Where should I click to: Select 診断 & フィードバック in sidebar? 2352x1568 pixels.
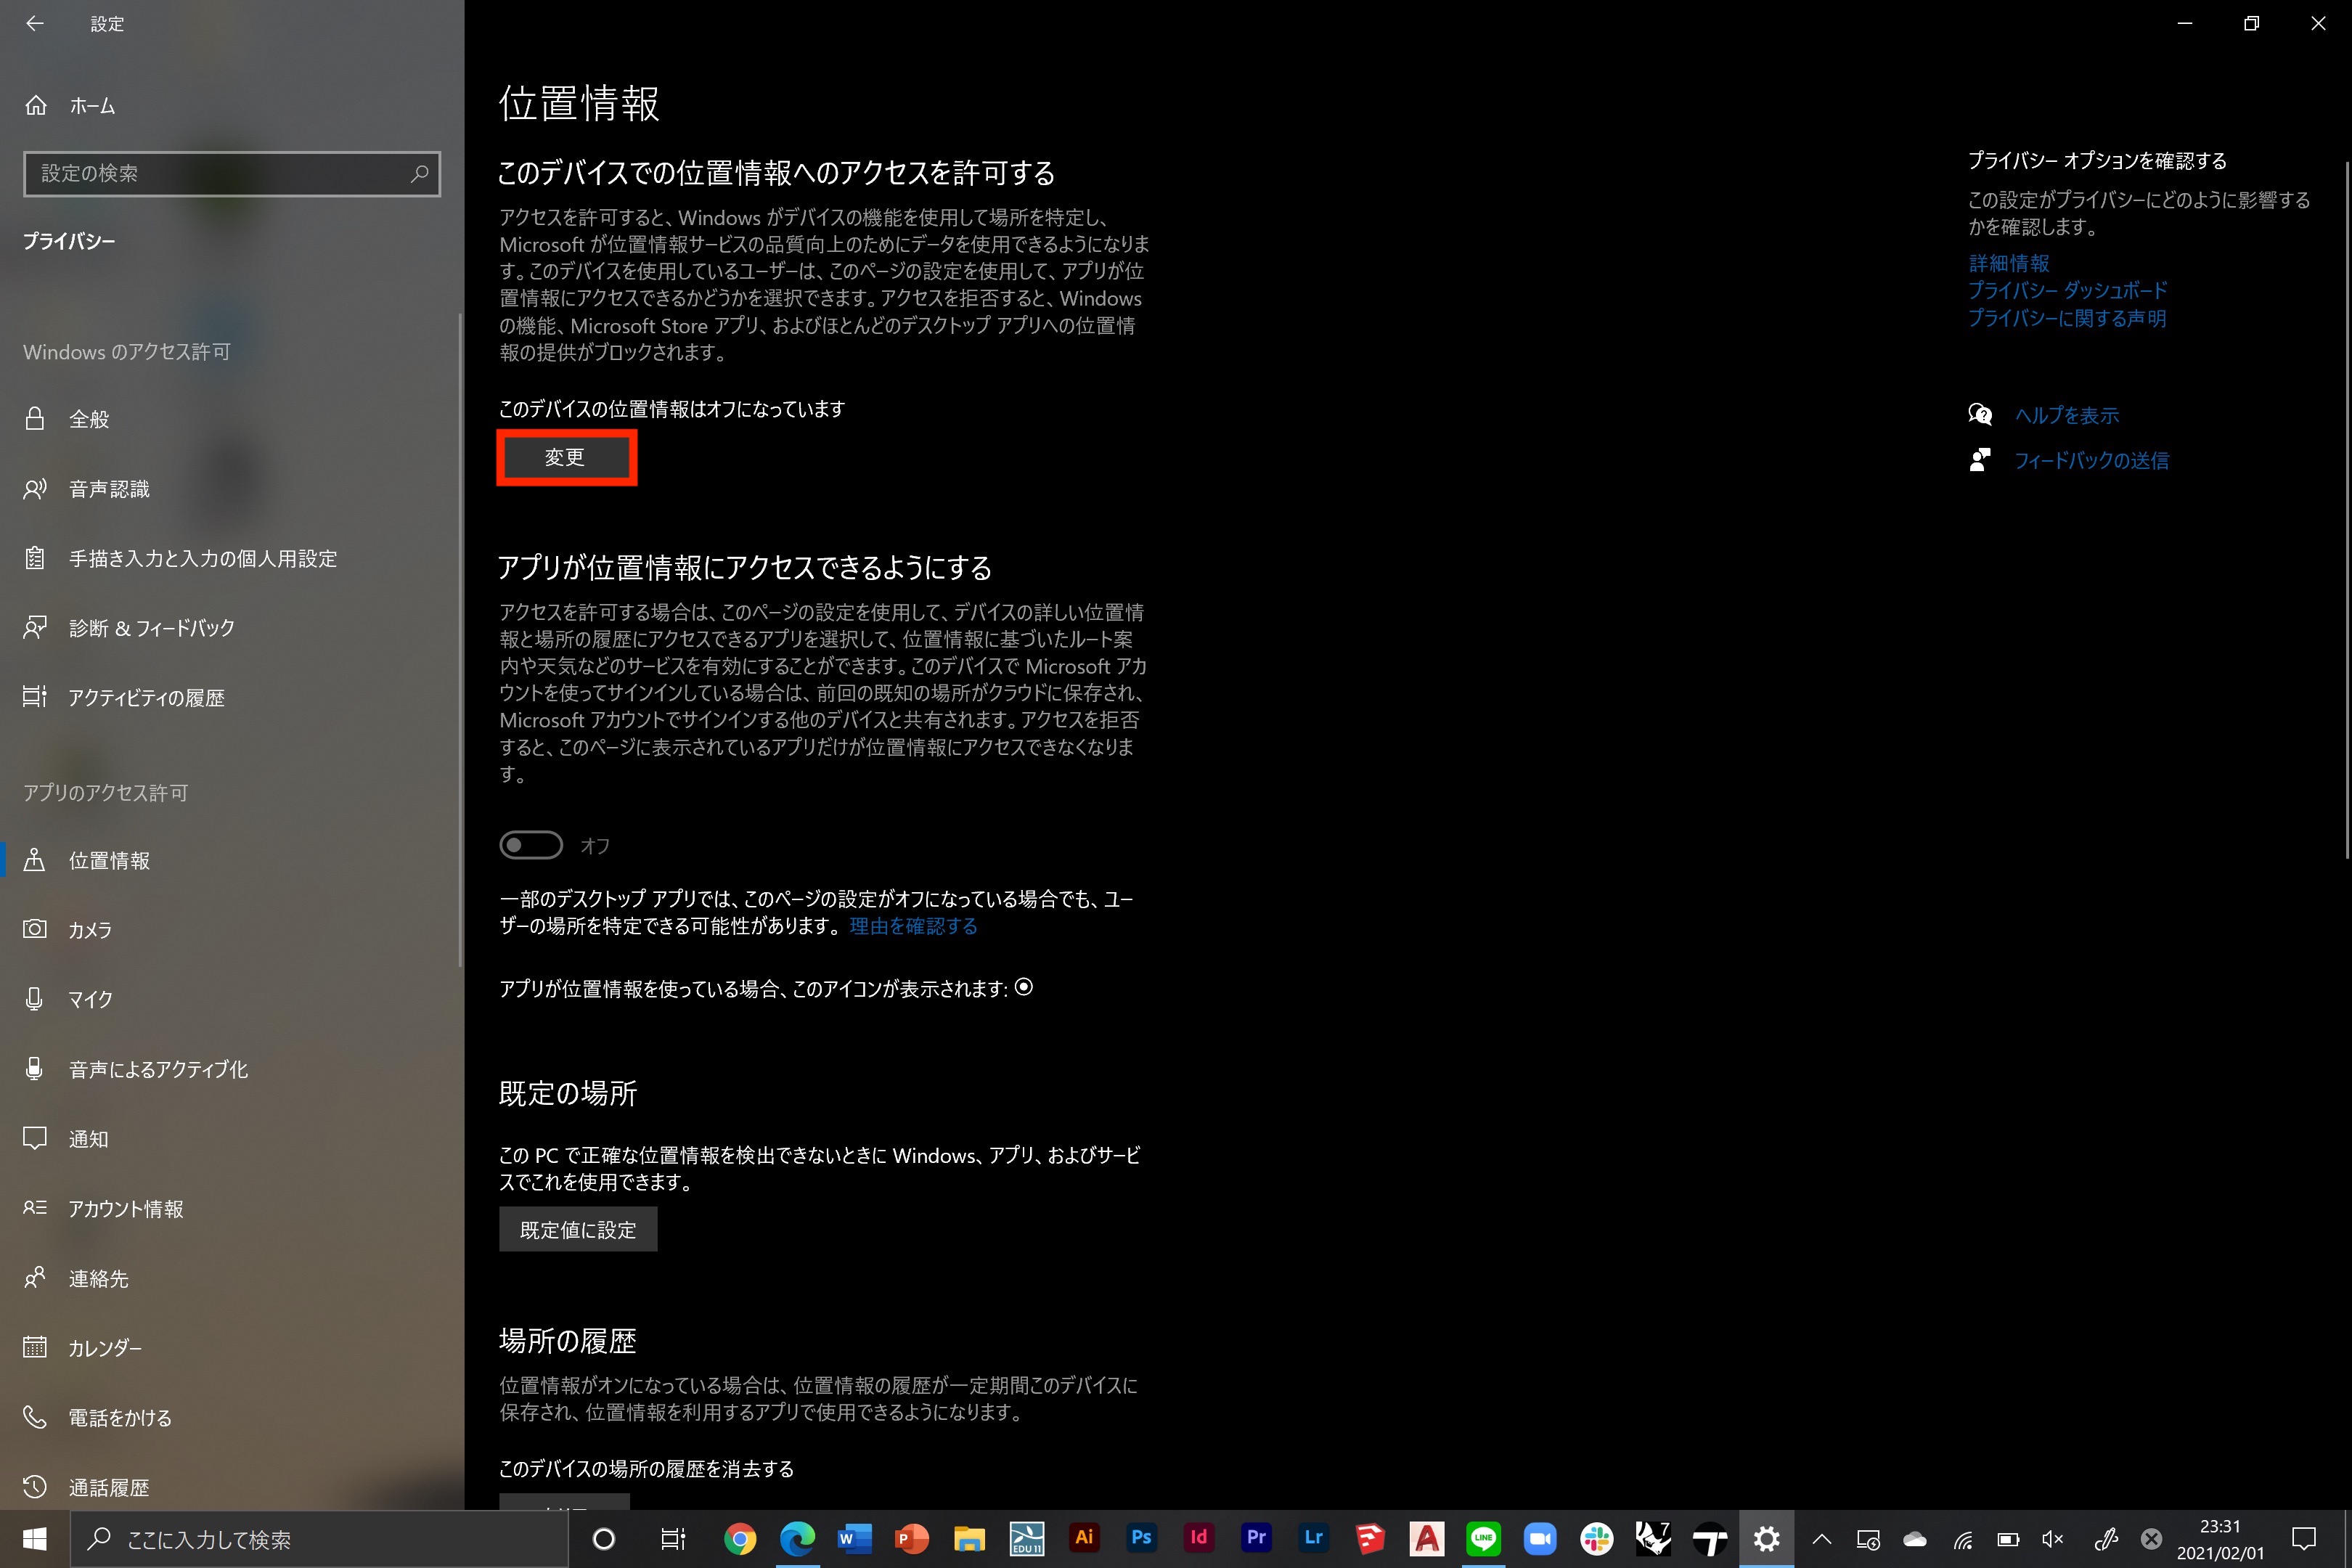pyautogui.click(x=151, y=628)
